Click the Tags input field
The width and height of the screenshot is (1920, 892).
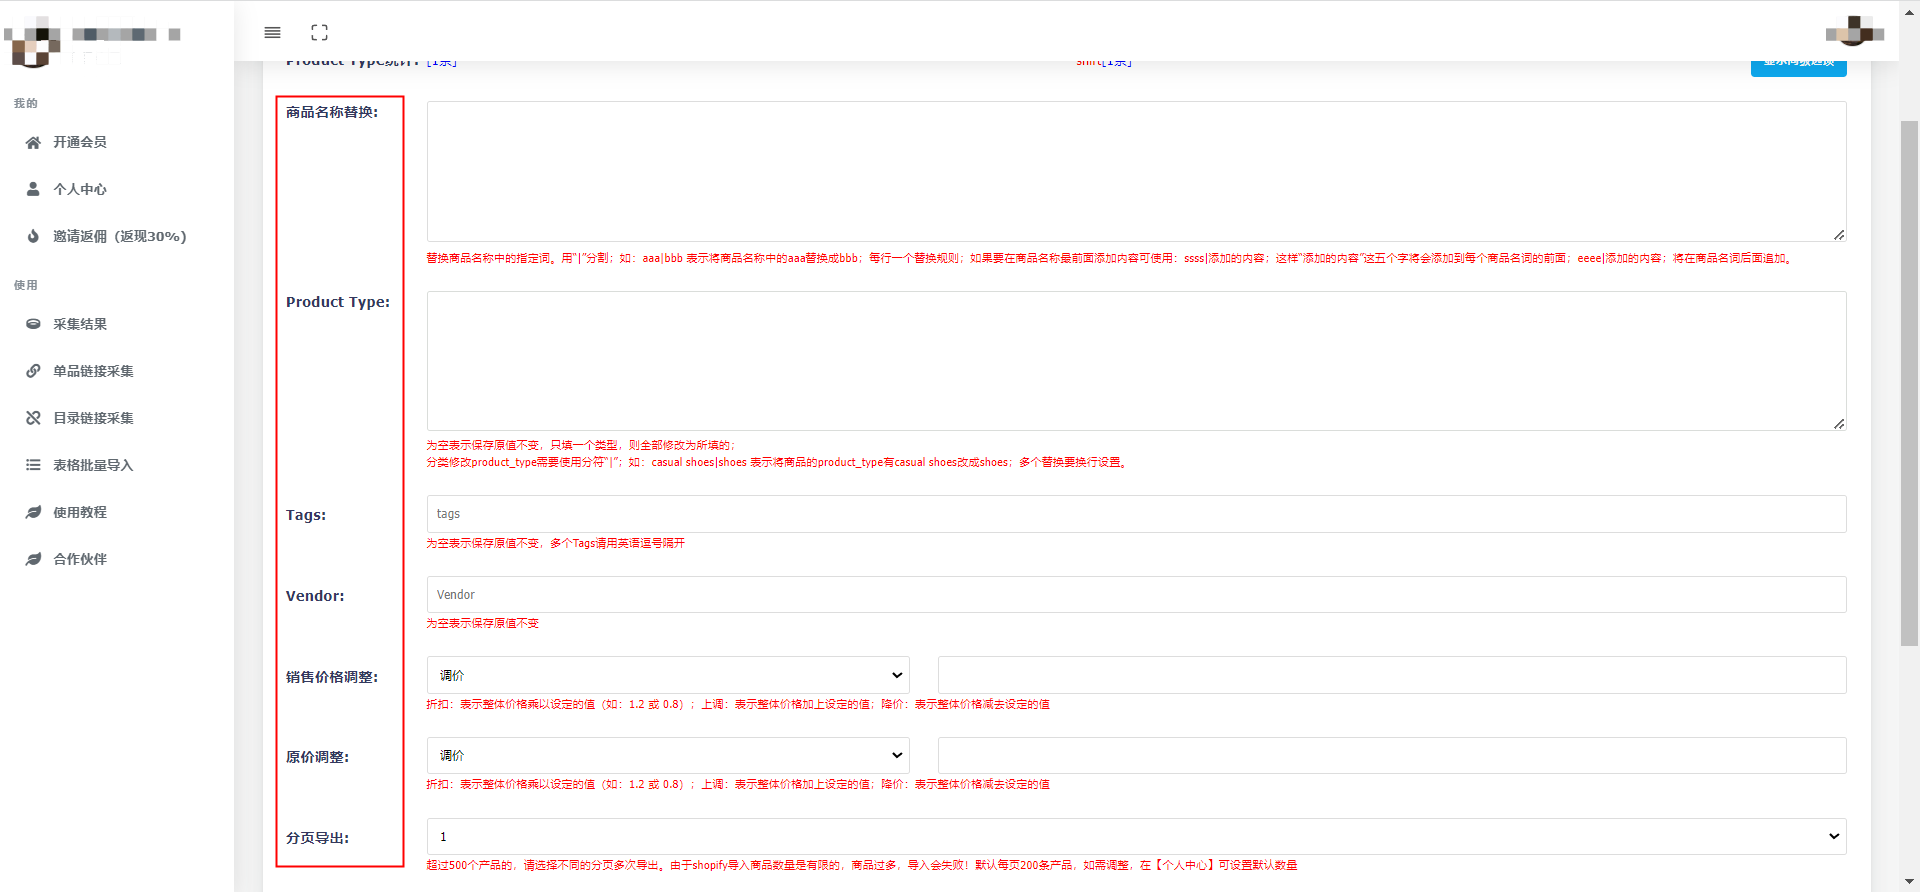pyautogui.click(x=1136, y=514)
